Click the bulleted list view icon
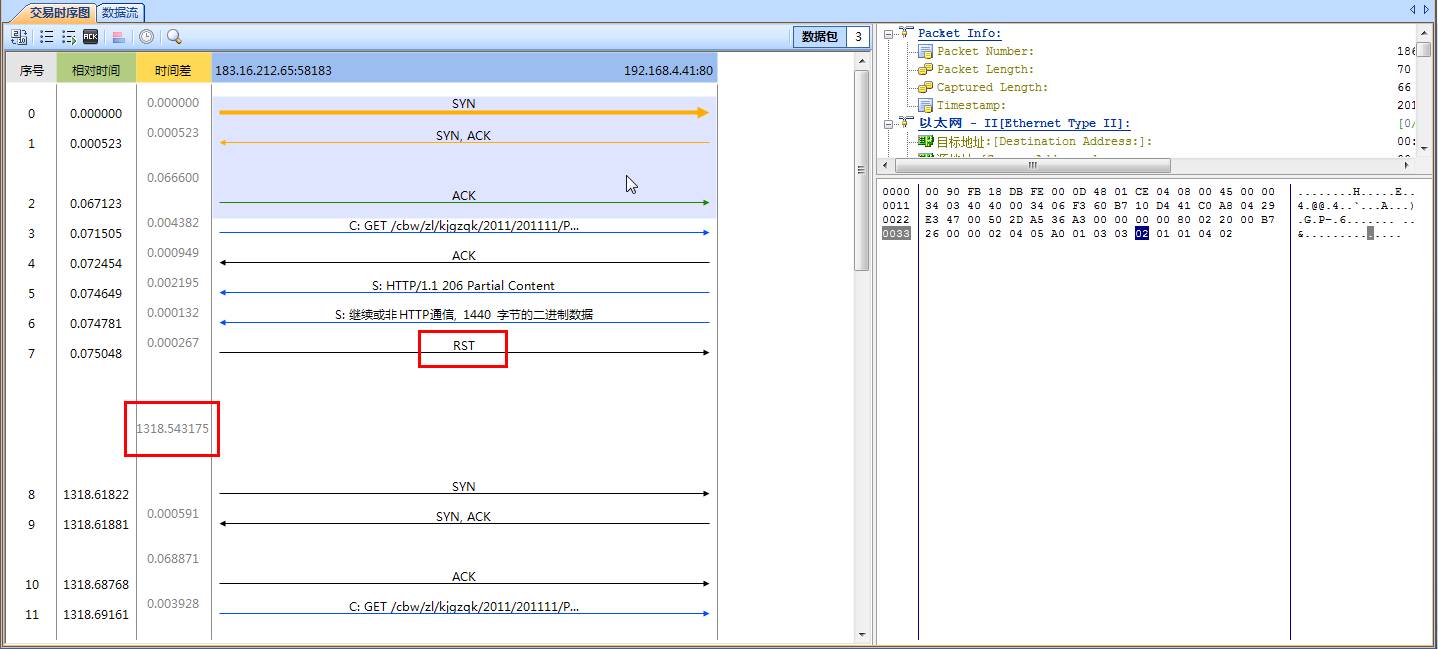Screen dimensions: 1438x649 point(46,37)
